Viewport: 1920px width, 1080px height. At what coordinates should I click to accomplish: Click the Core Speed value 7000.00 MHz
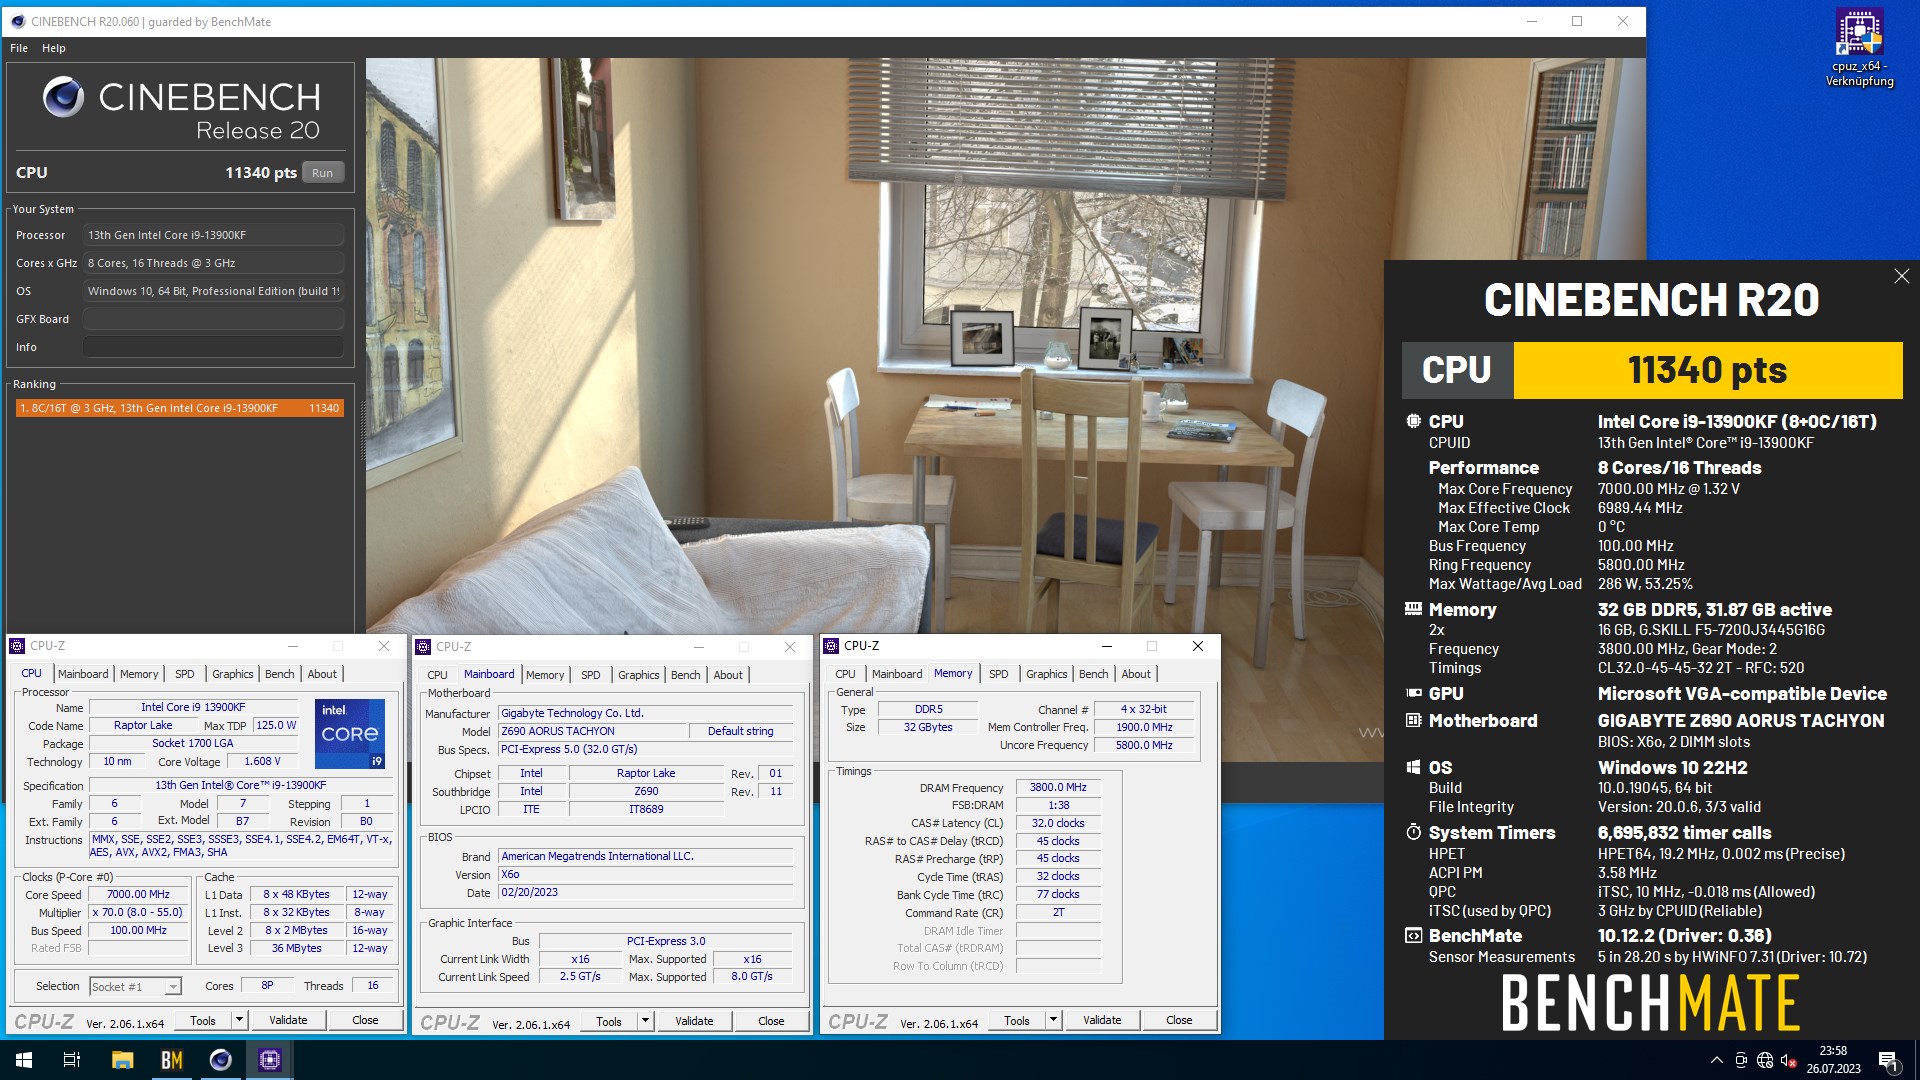pos(138,895)
